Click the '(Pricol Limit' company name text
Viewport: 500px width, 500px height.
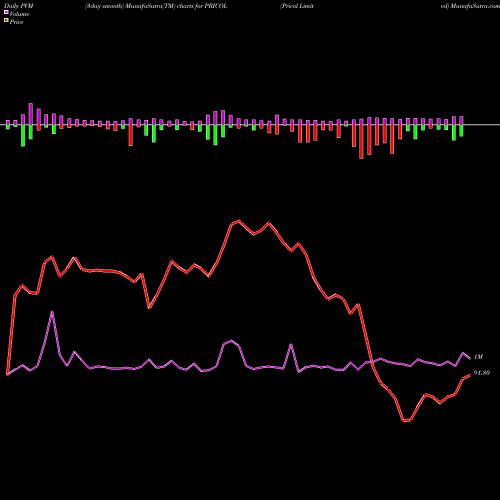click(x=297, y=6)
